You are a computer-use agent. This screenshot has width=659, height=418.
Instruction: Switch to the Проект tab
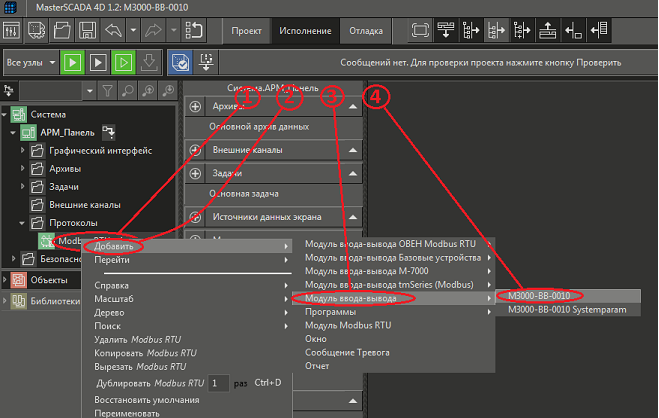(x=246, y=31)
